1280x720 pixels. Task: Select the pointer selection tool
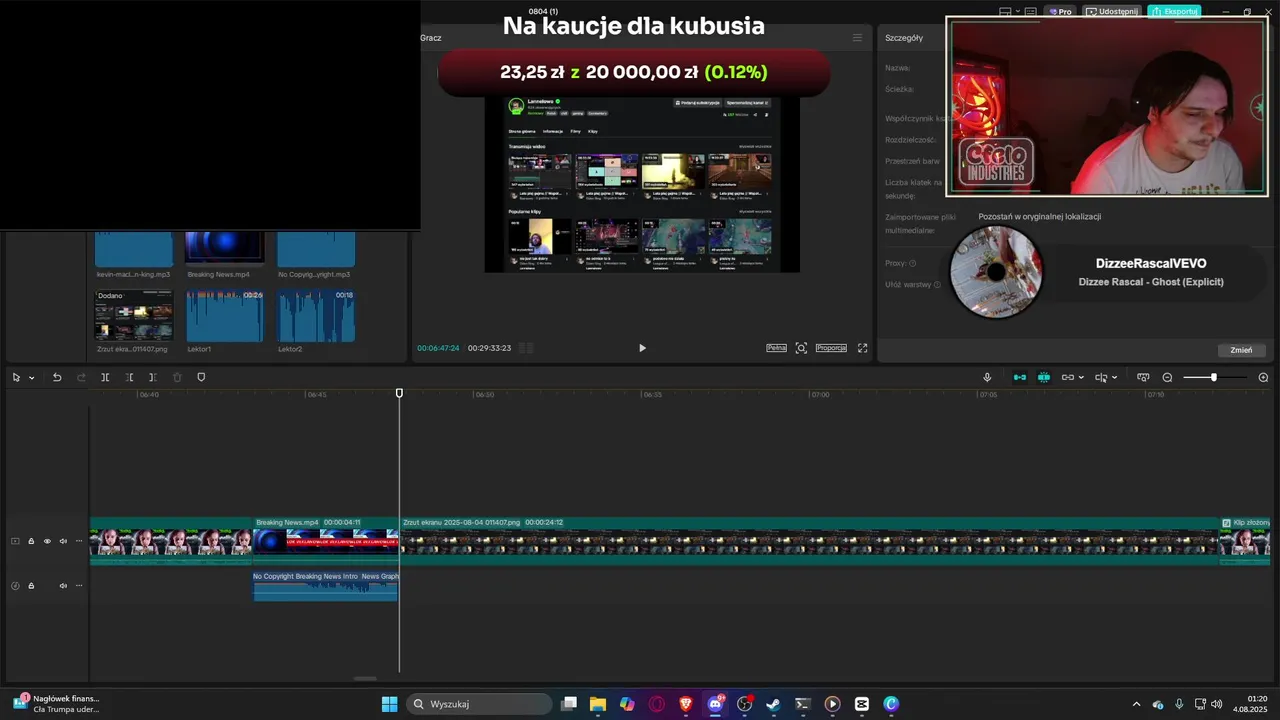16,377
